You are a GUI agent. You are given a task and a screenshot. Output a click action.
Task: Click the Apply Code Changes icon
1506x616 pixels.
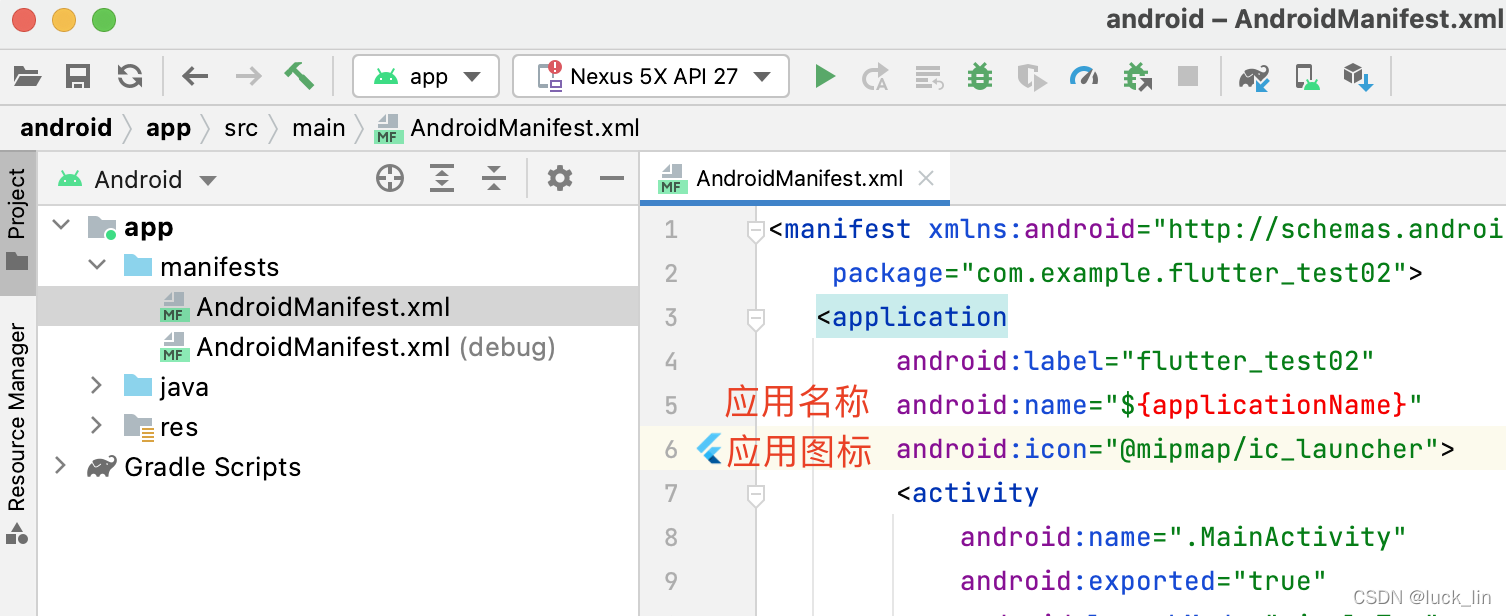(x=929, y=77)
